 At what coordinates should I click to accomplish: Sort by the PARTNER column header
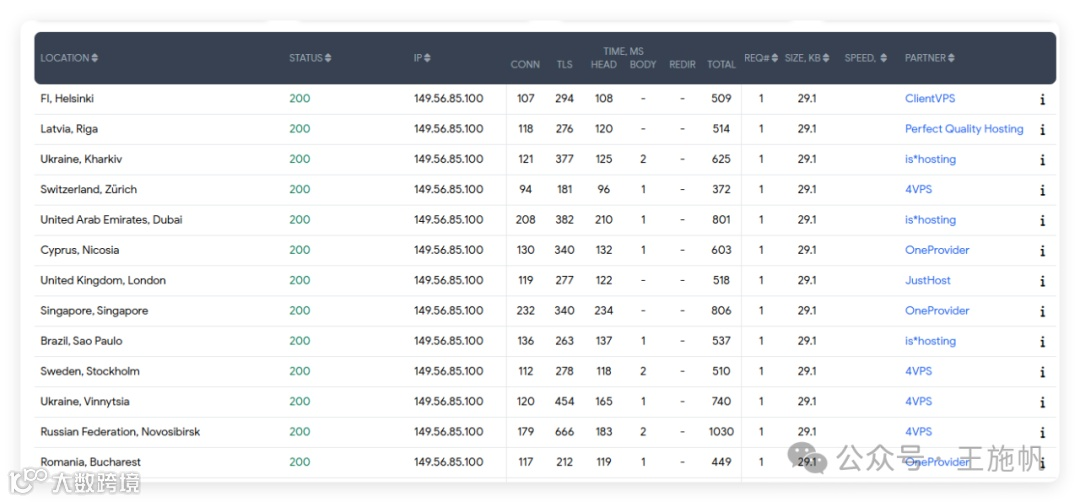click(929, 58)
